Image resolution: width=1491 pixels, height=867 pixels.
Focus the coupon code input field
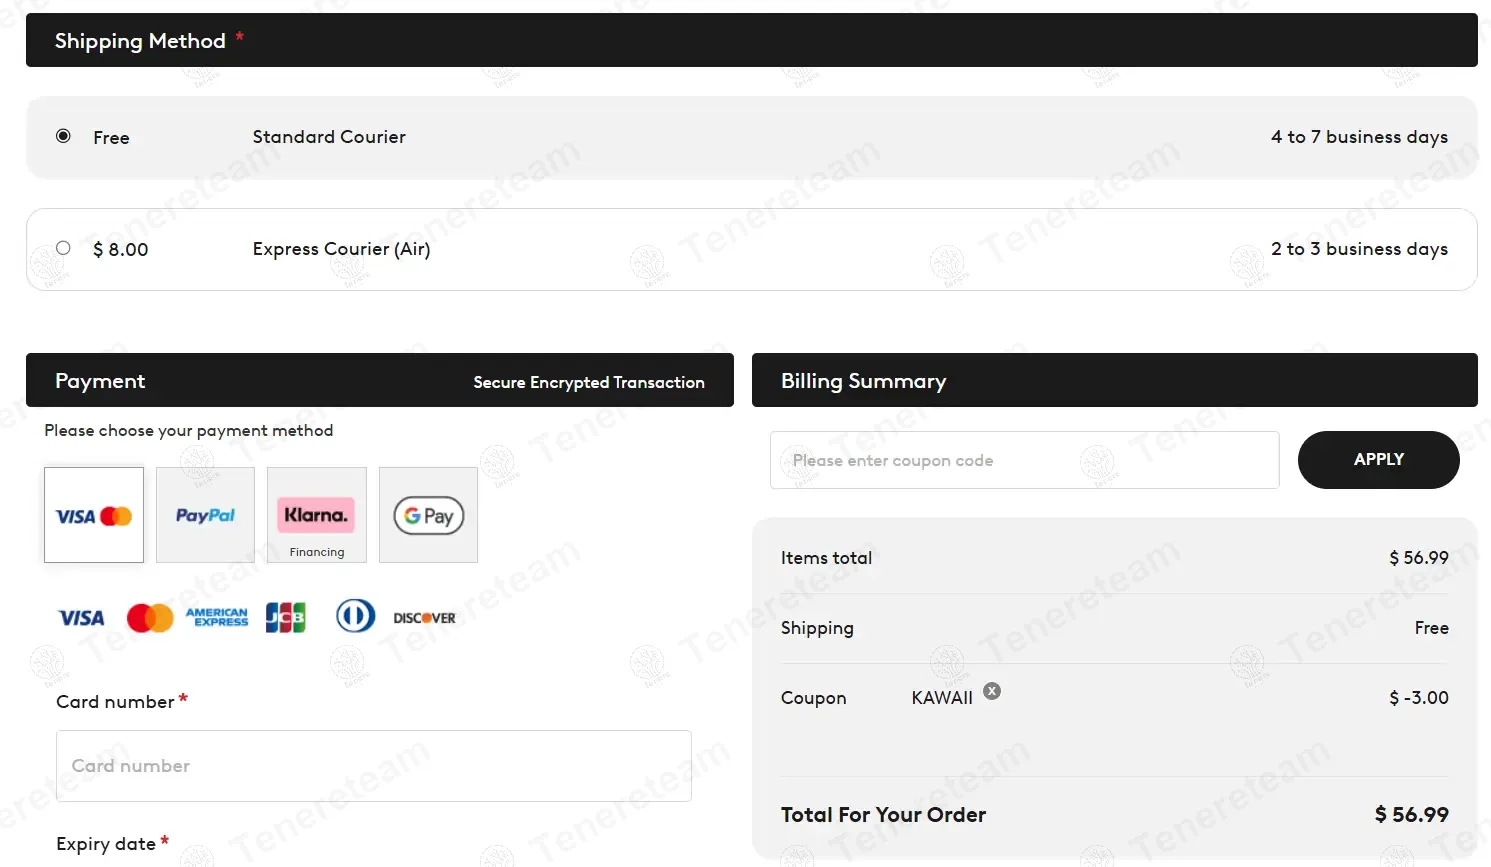click(x=1024, y=460)
